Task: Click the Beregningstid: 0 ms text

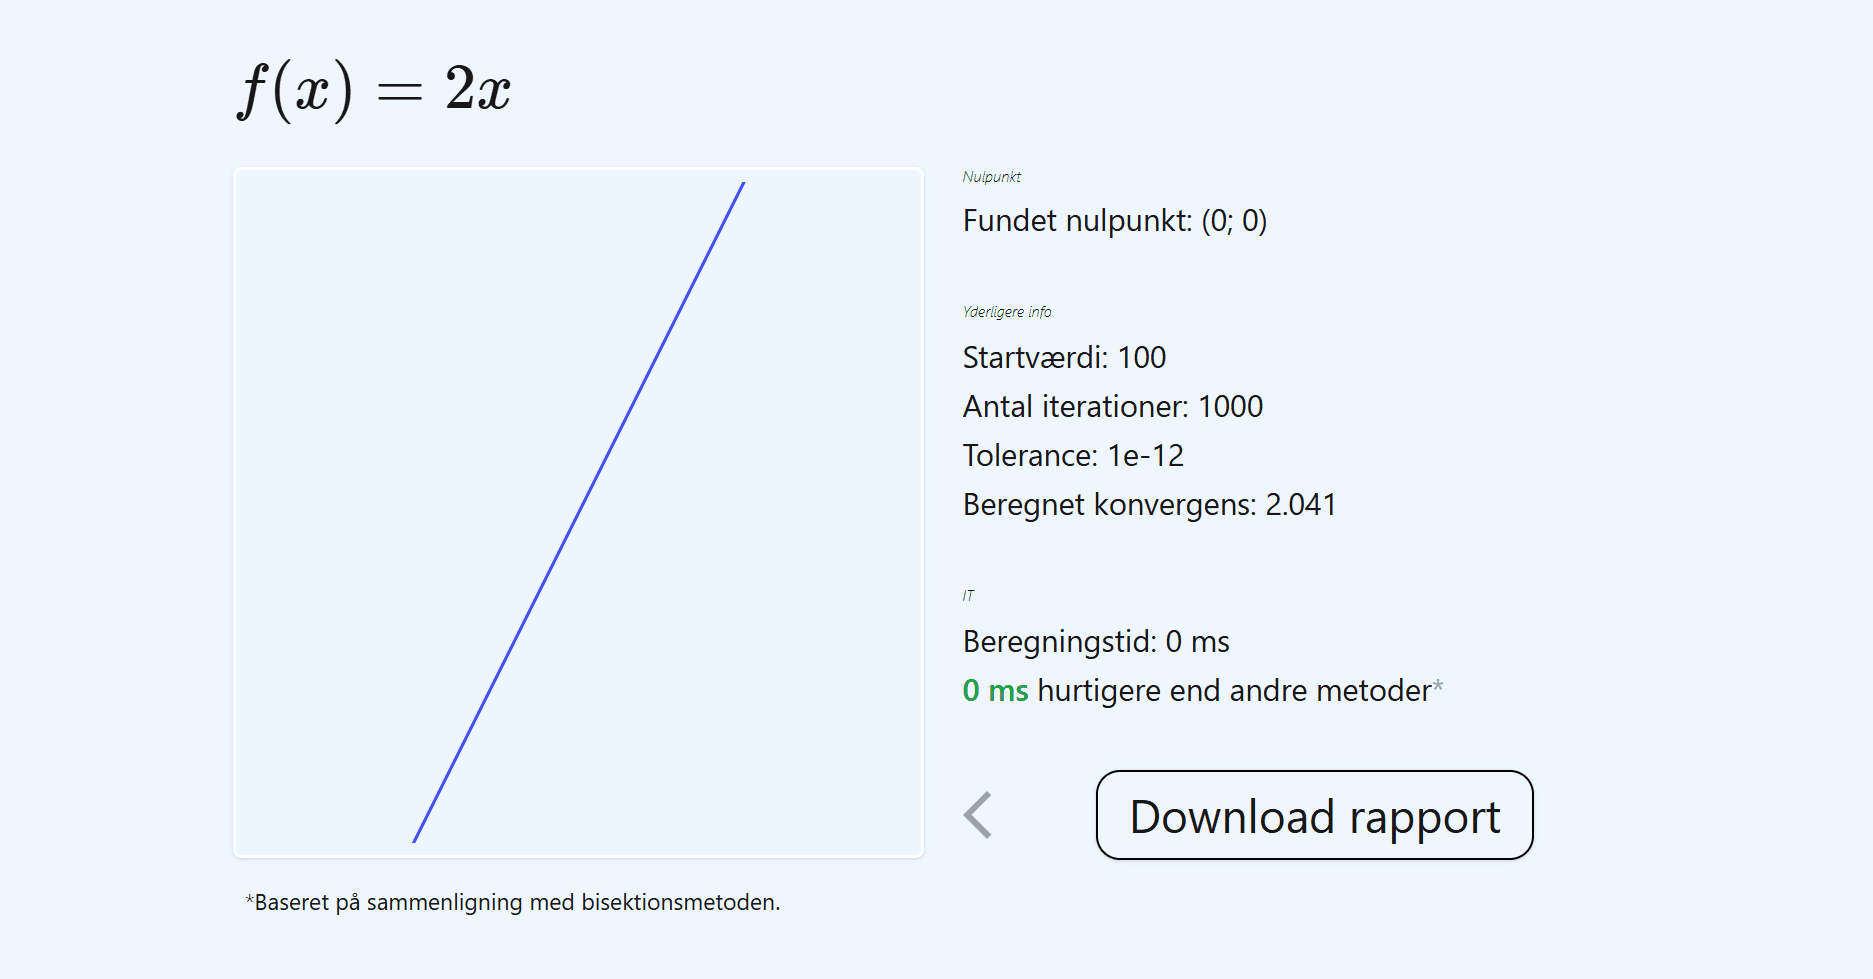Action: [1095, 642]
